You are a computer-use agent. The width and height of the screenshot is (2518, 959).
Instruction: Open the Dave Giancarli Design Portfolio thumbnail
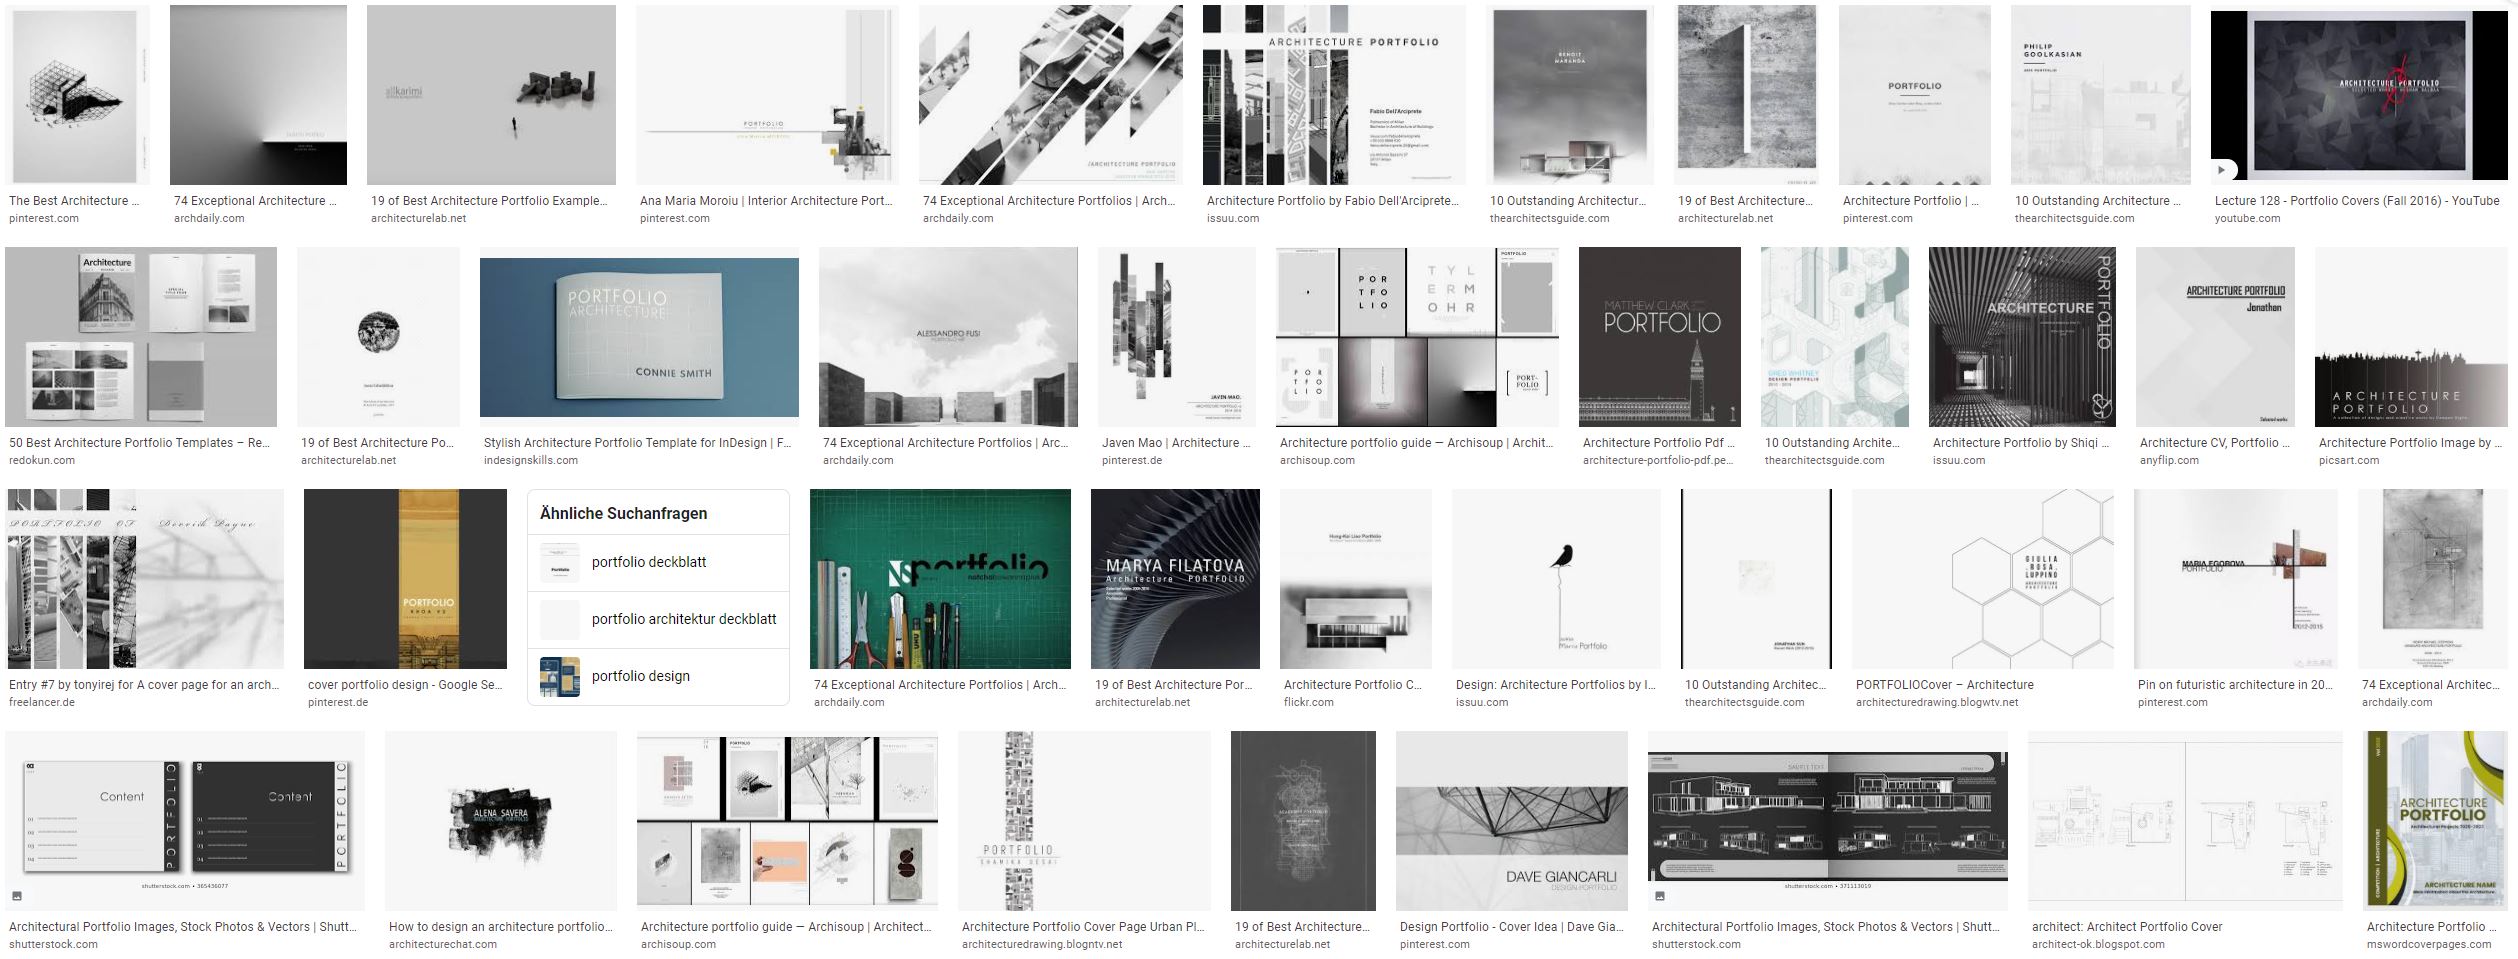(1512, 821)
